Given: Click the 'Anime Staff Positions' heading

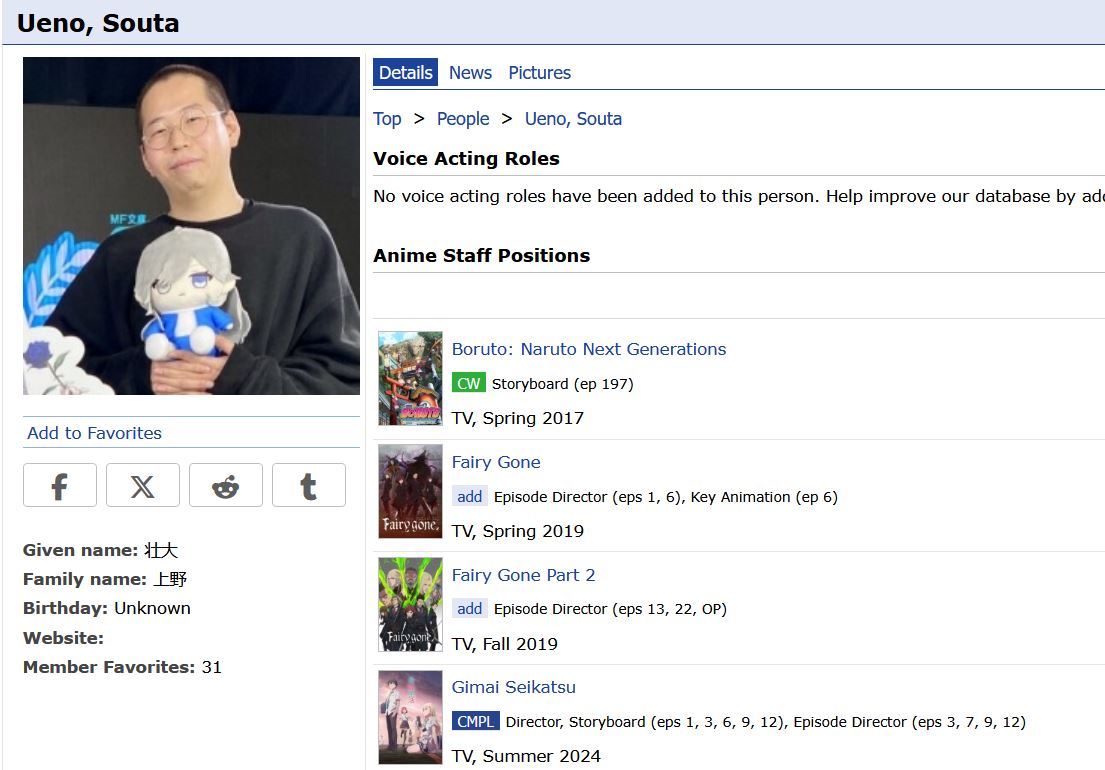Looking at the screenshot, I should pyautogui.click(x=481, y=255).
